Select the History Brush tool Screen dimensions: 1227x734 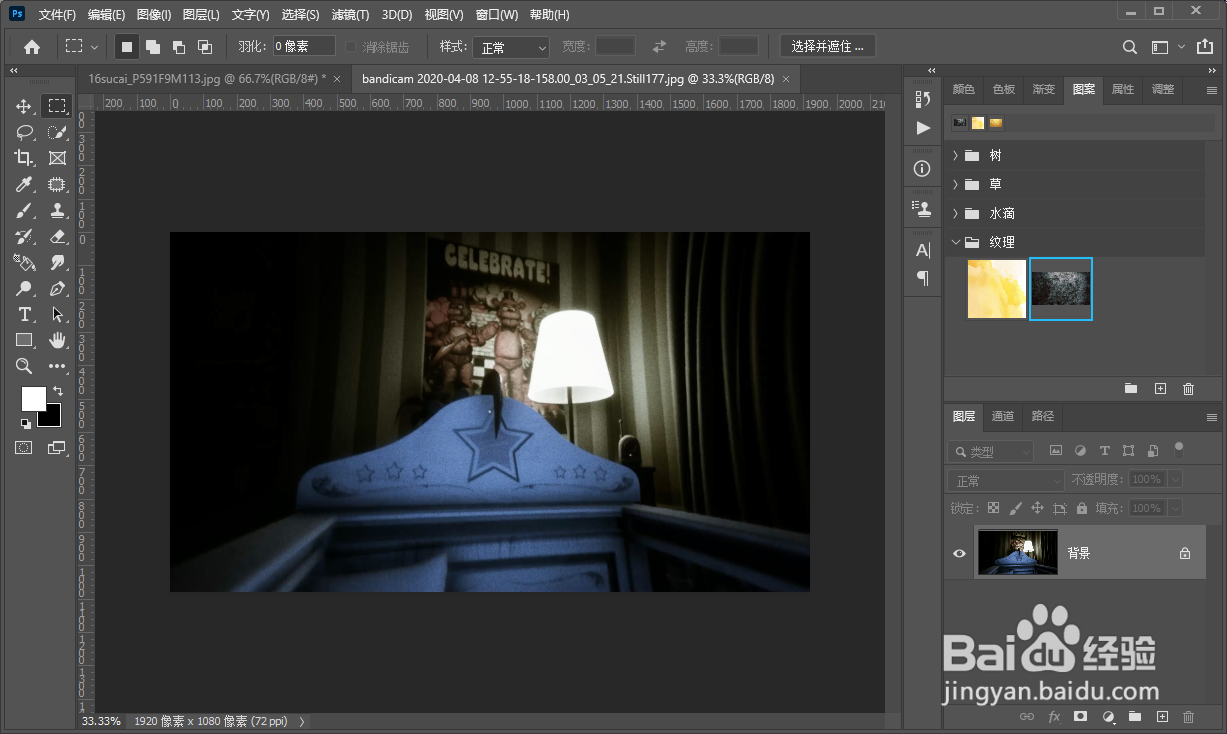click(25, 236)
